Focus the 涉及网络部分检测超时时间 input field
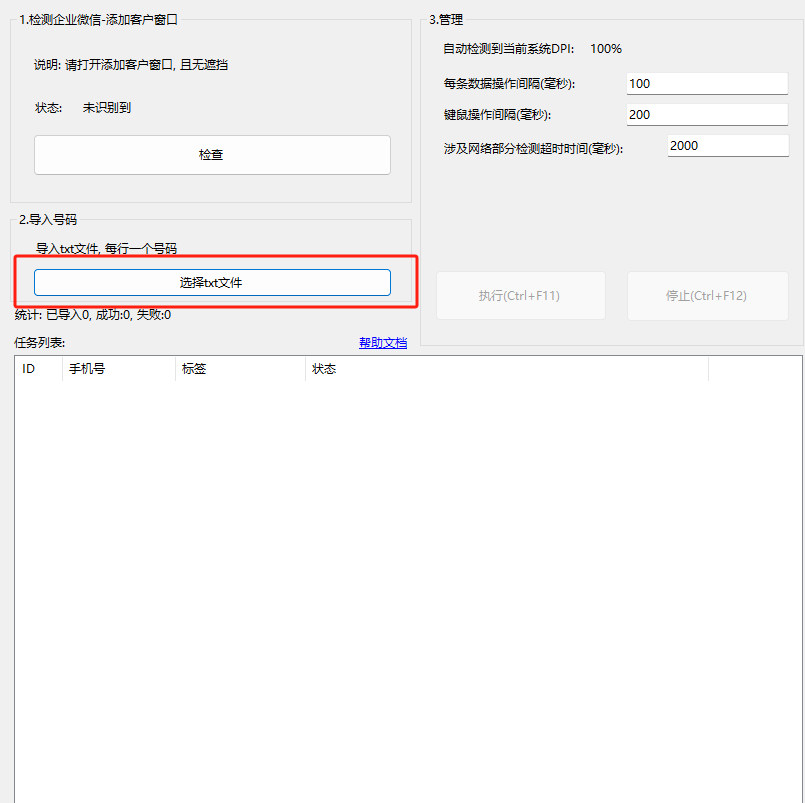805x803 pixels. pos(727,146)
